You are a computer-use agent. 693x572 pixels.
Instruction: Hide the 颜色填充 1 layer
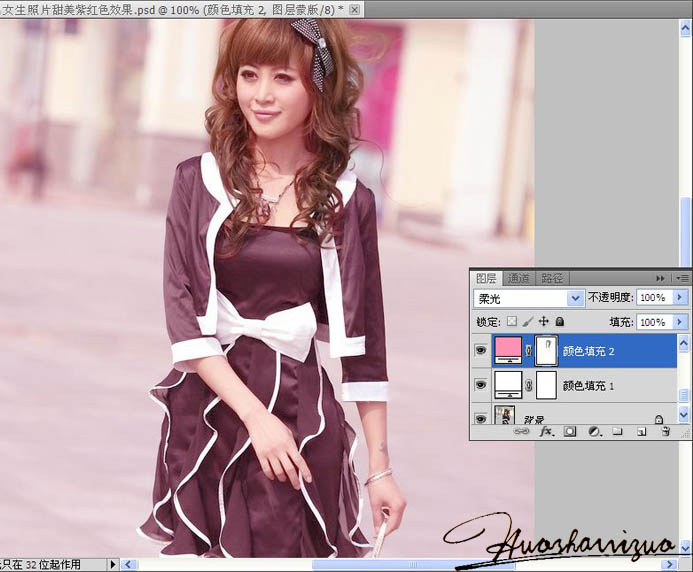pos(481,385)
